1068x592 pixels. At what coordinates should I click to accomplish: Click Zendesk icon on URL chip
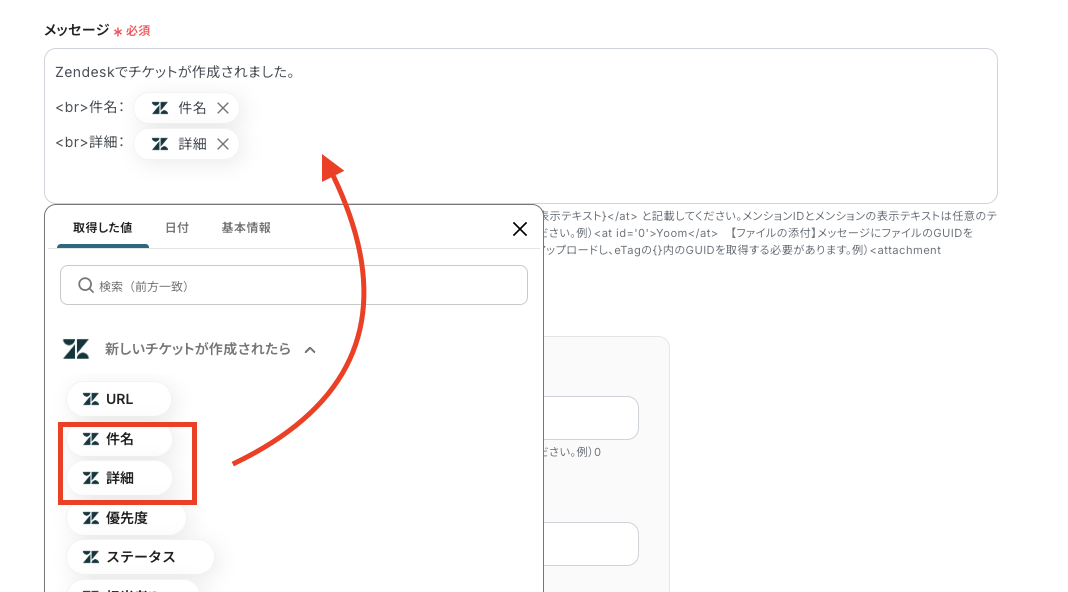click(91, 399)
